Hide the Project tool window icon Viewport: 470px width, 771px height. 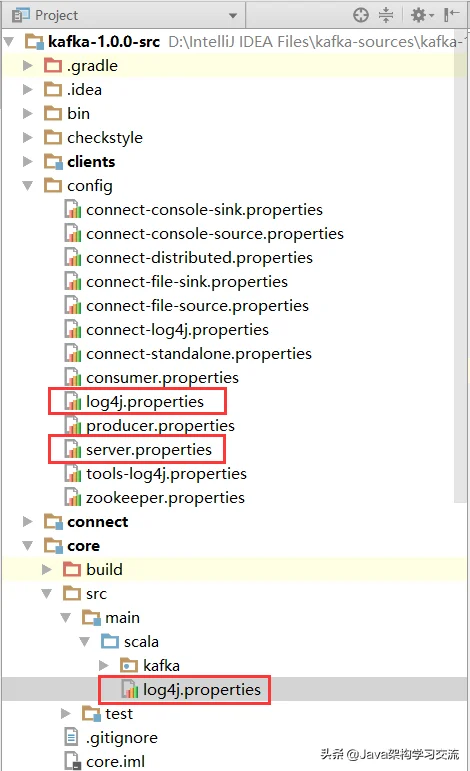tap(451, 15)
